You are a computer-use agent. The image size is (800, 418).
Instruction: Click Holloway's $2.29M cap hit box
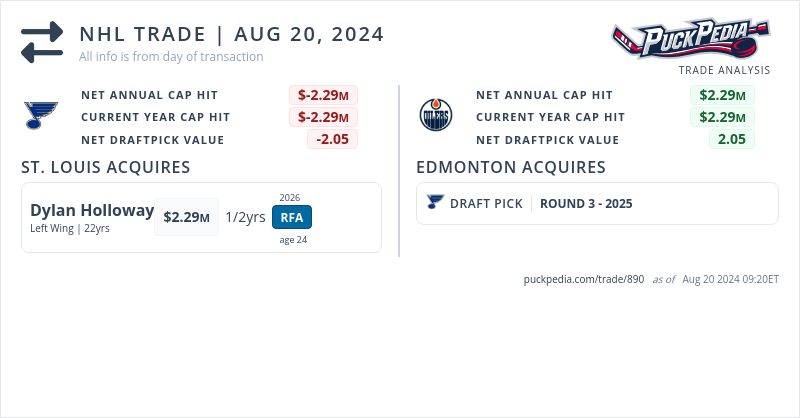pyautogui.click(x=186, y=217)
